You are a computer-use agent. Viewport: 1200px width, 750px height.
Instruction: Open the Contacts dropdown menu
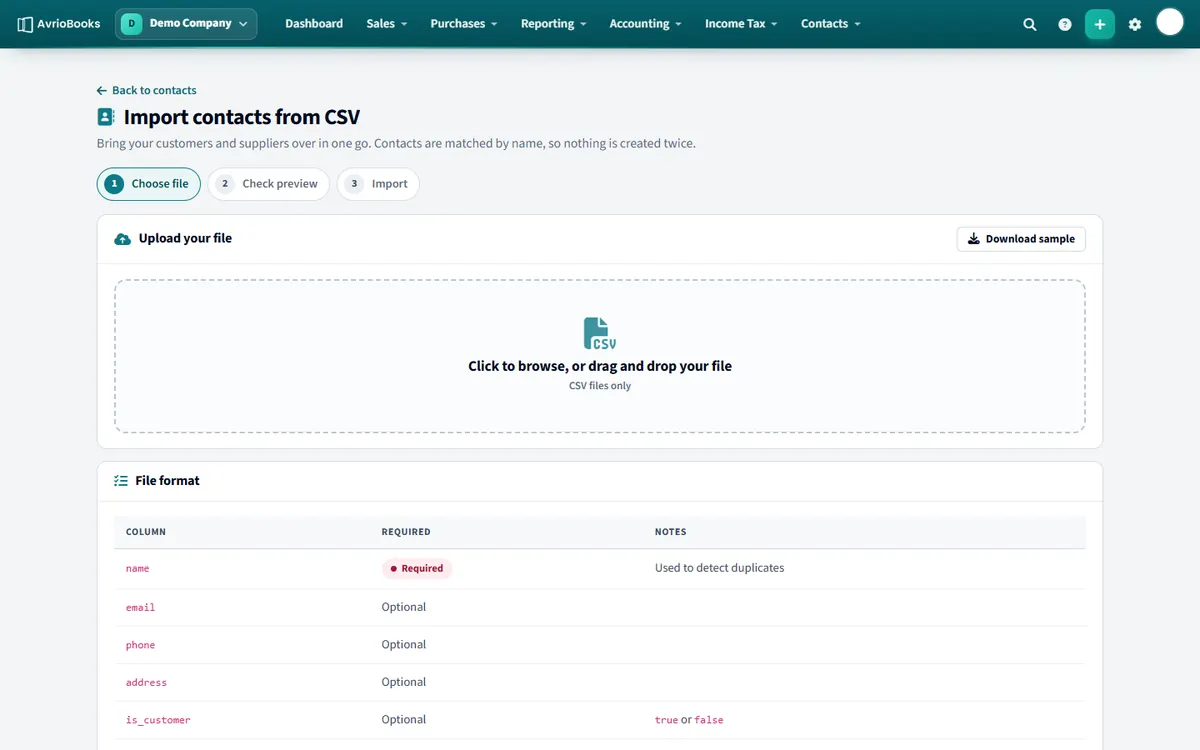point(830,23)
